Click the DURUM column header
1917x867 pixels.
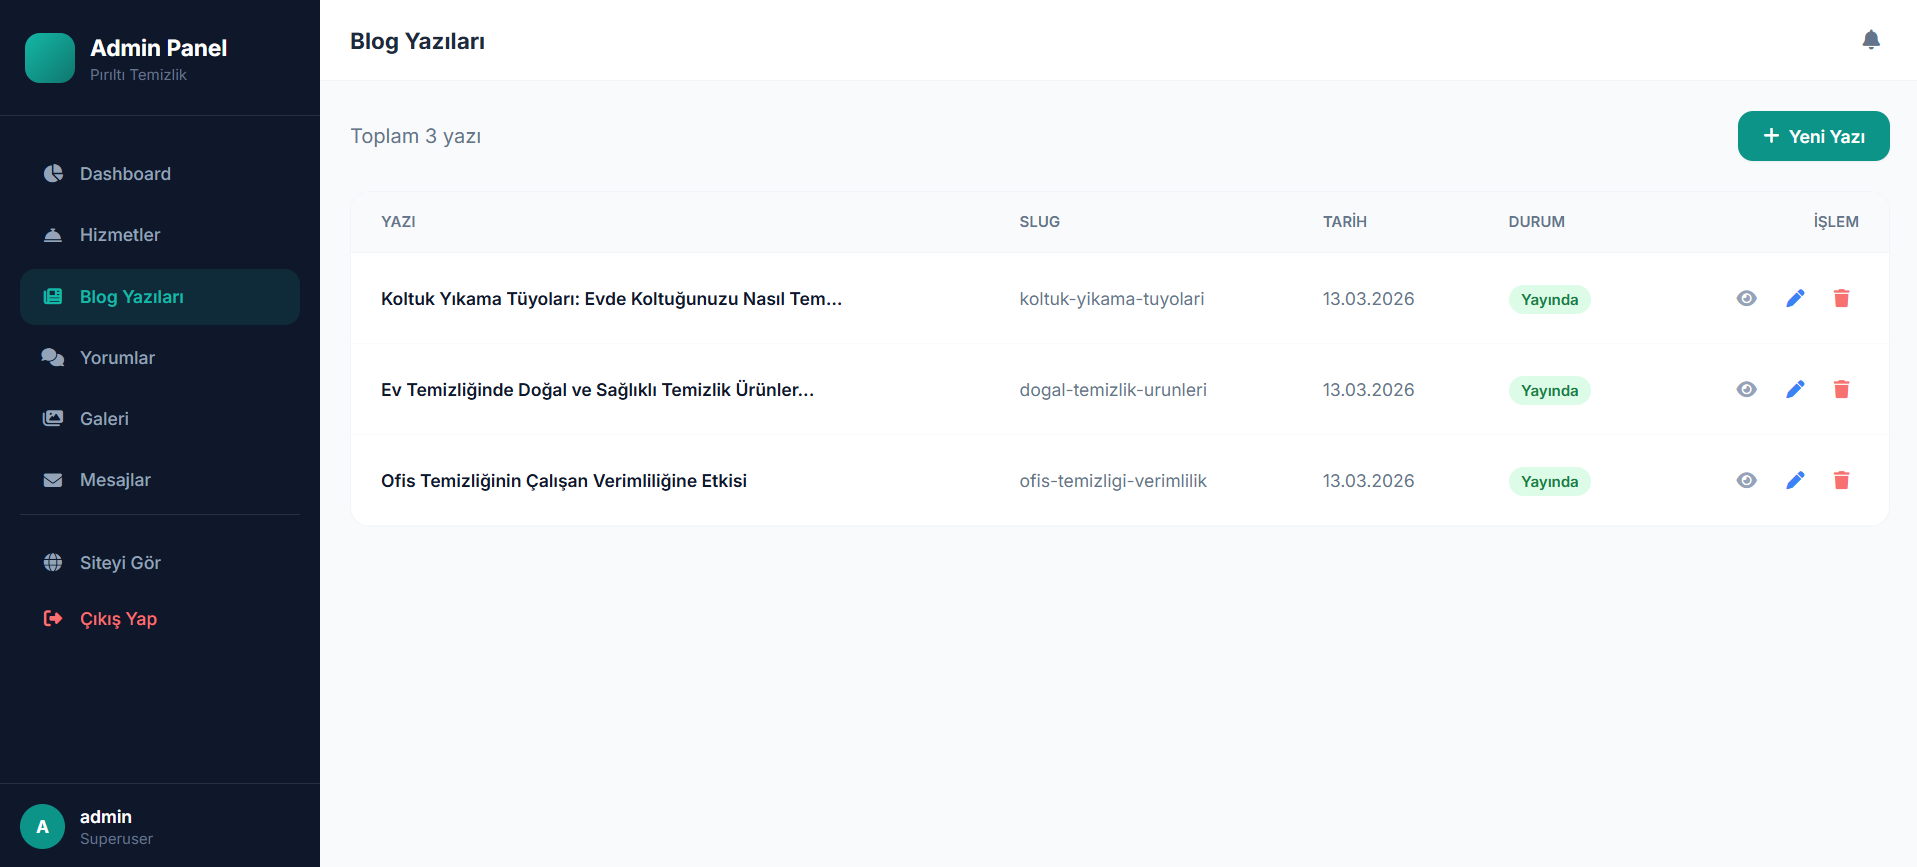pyautogui.click(x=1536, y=222)
